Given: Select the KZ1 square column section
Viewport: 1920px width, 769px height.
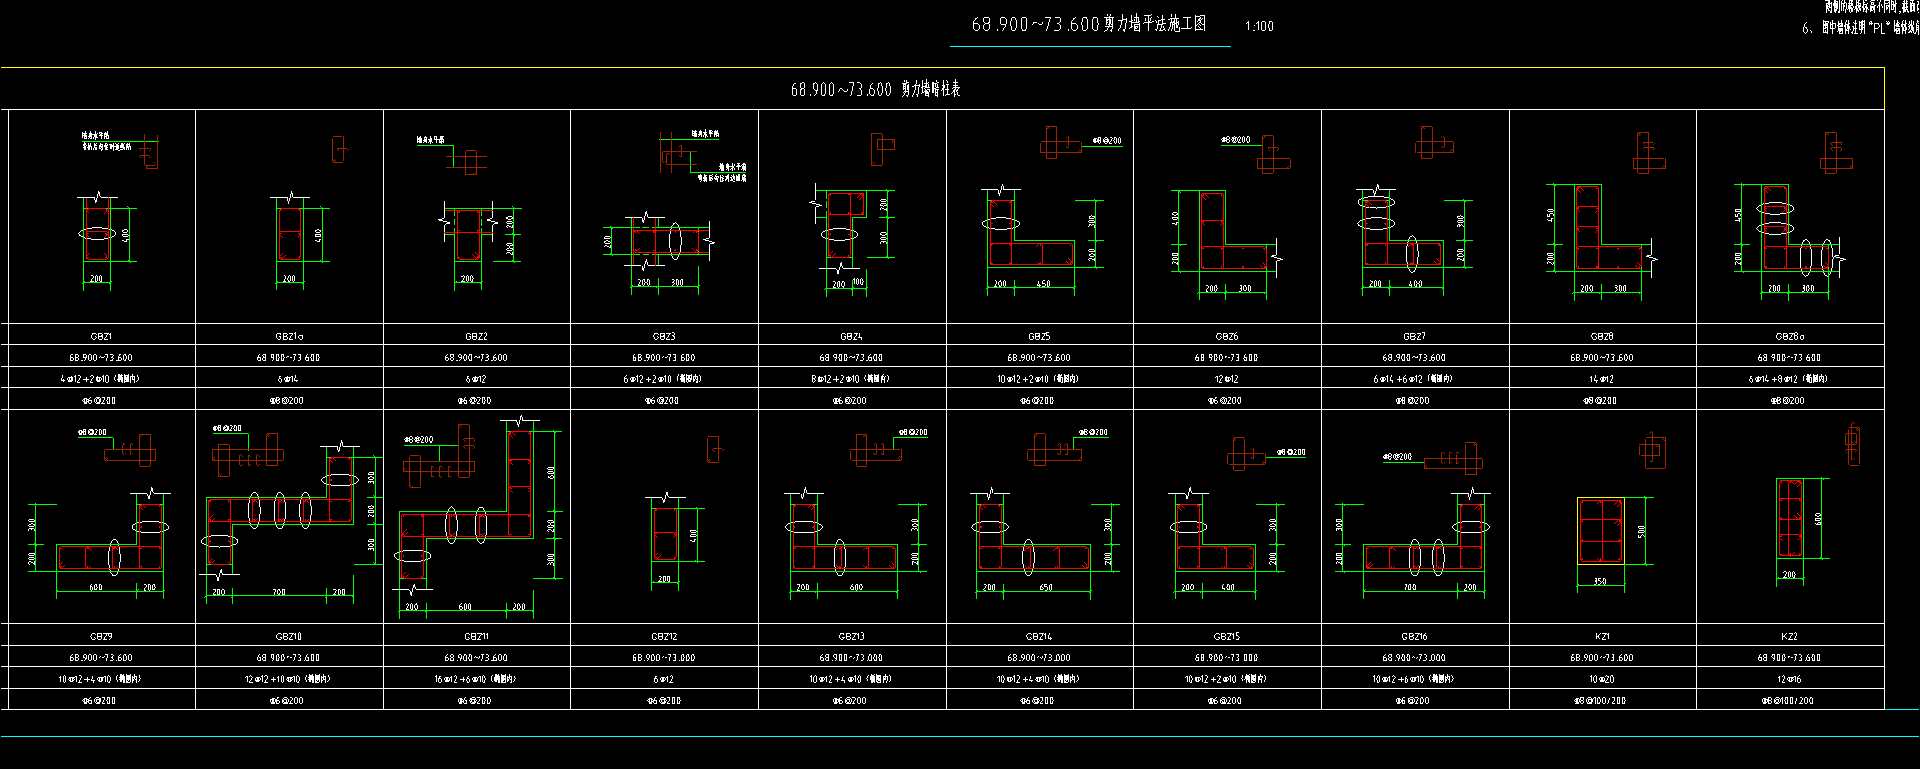Looking at the screenshot, I should tap(1601, 531).
